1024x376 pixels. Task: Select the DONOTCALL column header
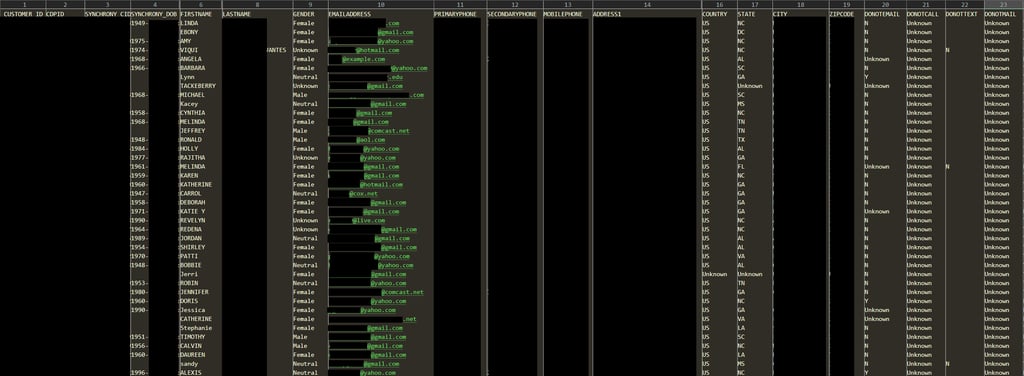point(922,14)
